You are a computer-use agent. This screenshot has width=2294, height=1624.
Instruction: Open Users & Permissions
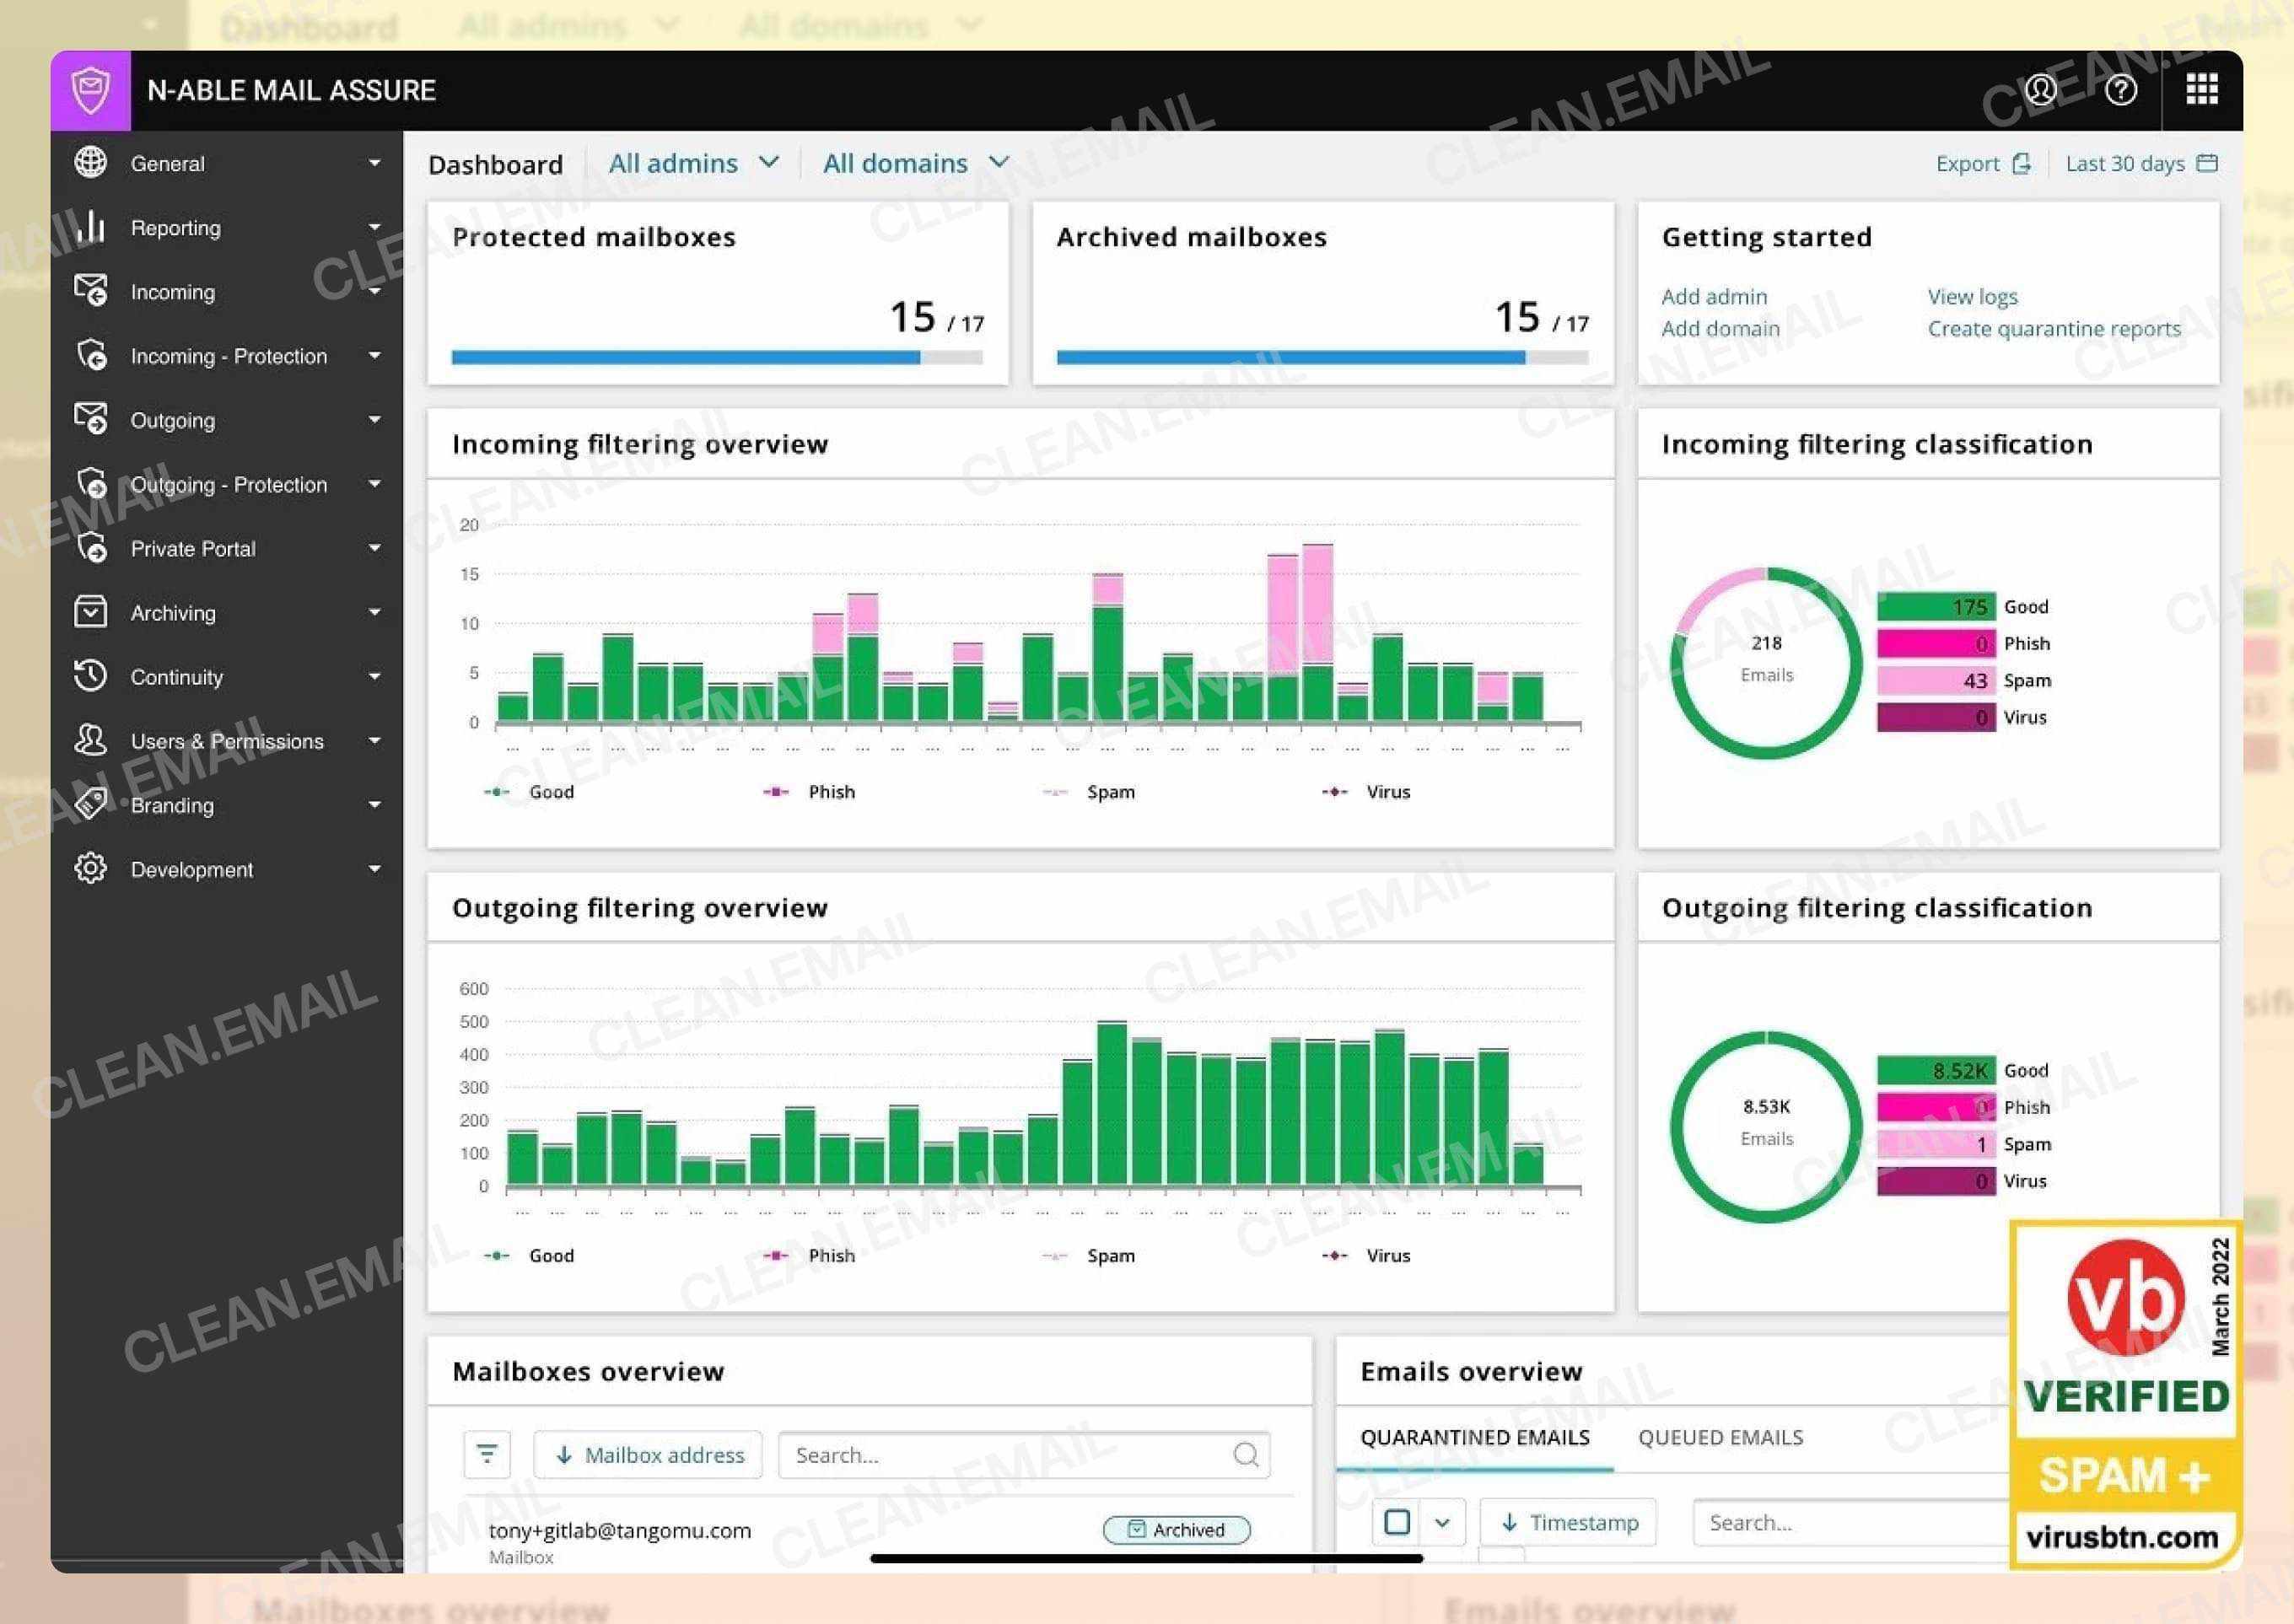coord(226,741)
